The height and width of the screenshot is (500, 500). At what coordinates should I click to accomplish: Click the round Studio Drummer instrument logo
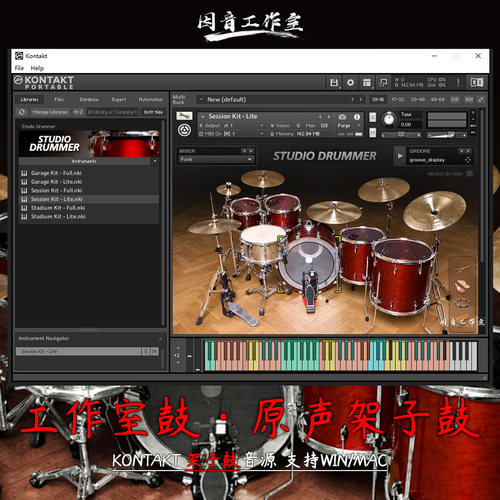click(184, 130)
